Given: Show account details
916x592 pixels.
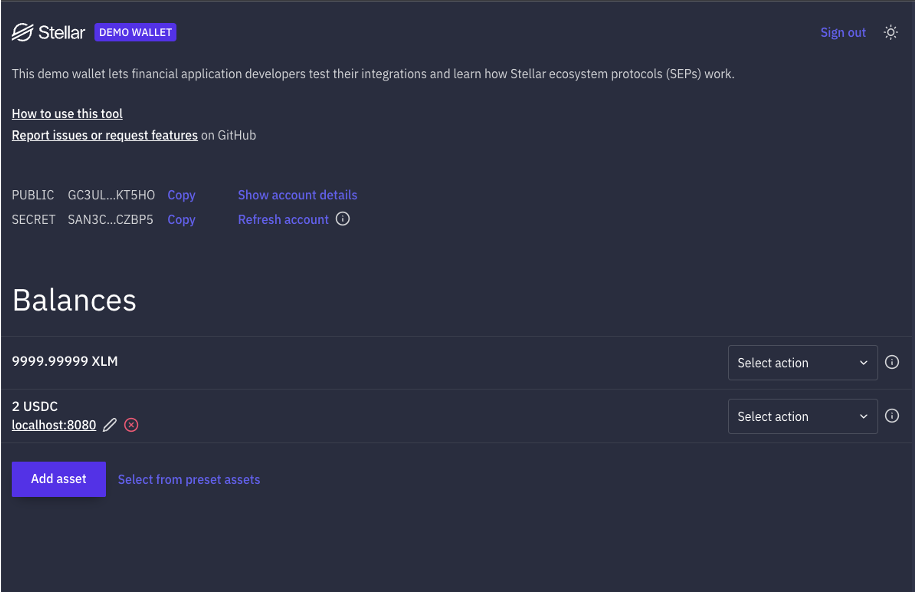Looking at the screenshot, I should tap(297, 195).
